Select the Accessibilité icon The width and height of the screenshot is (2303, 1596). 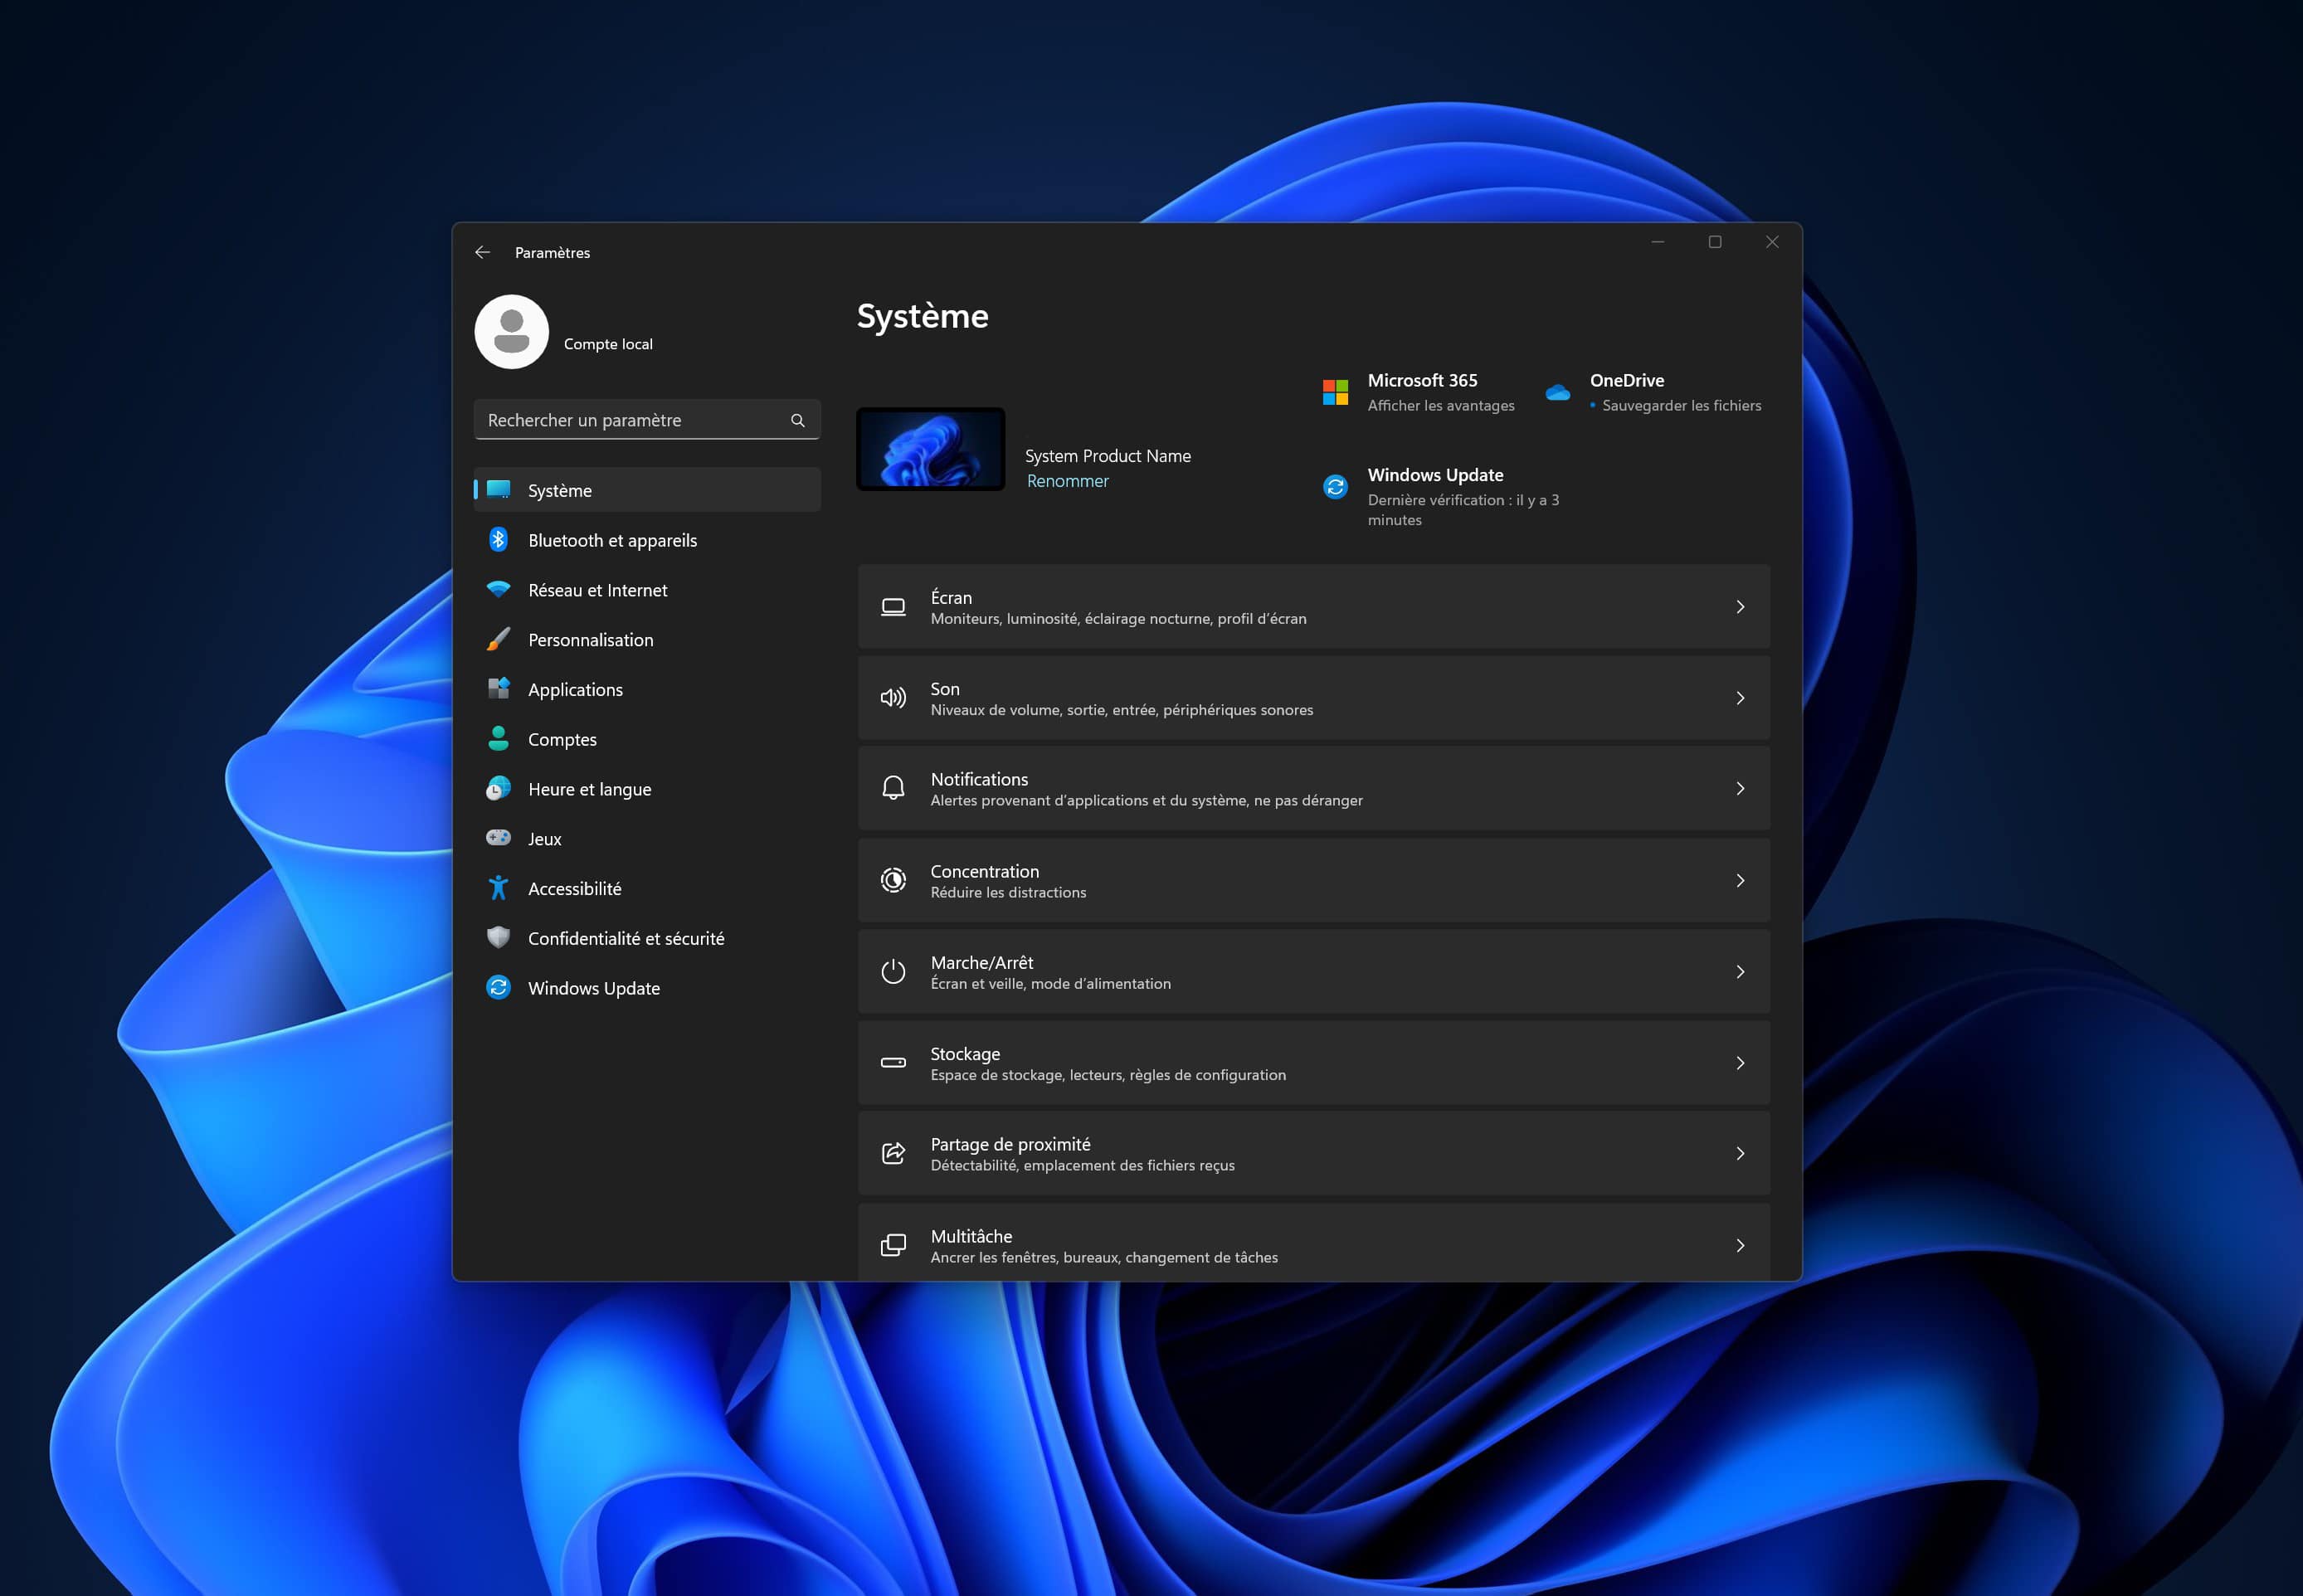click(x=500, y=887)
